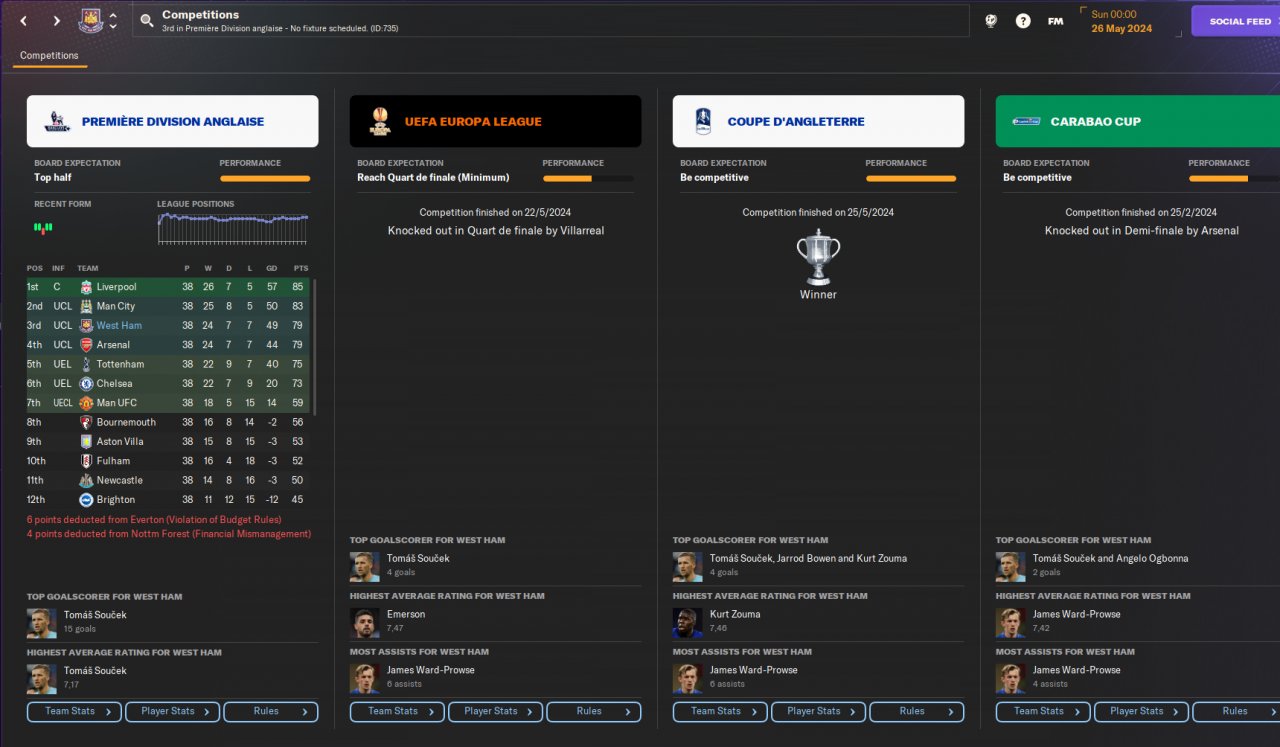The width and height of the screenshot is (1280, 747).
Task: Click the FA Cup winner trophy icon
Action: [x=818, y=257]
